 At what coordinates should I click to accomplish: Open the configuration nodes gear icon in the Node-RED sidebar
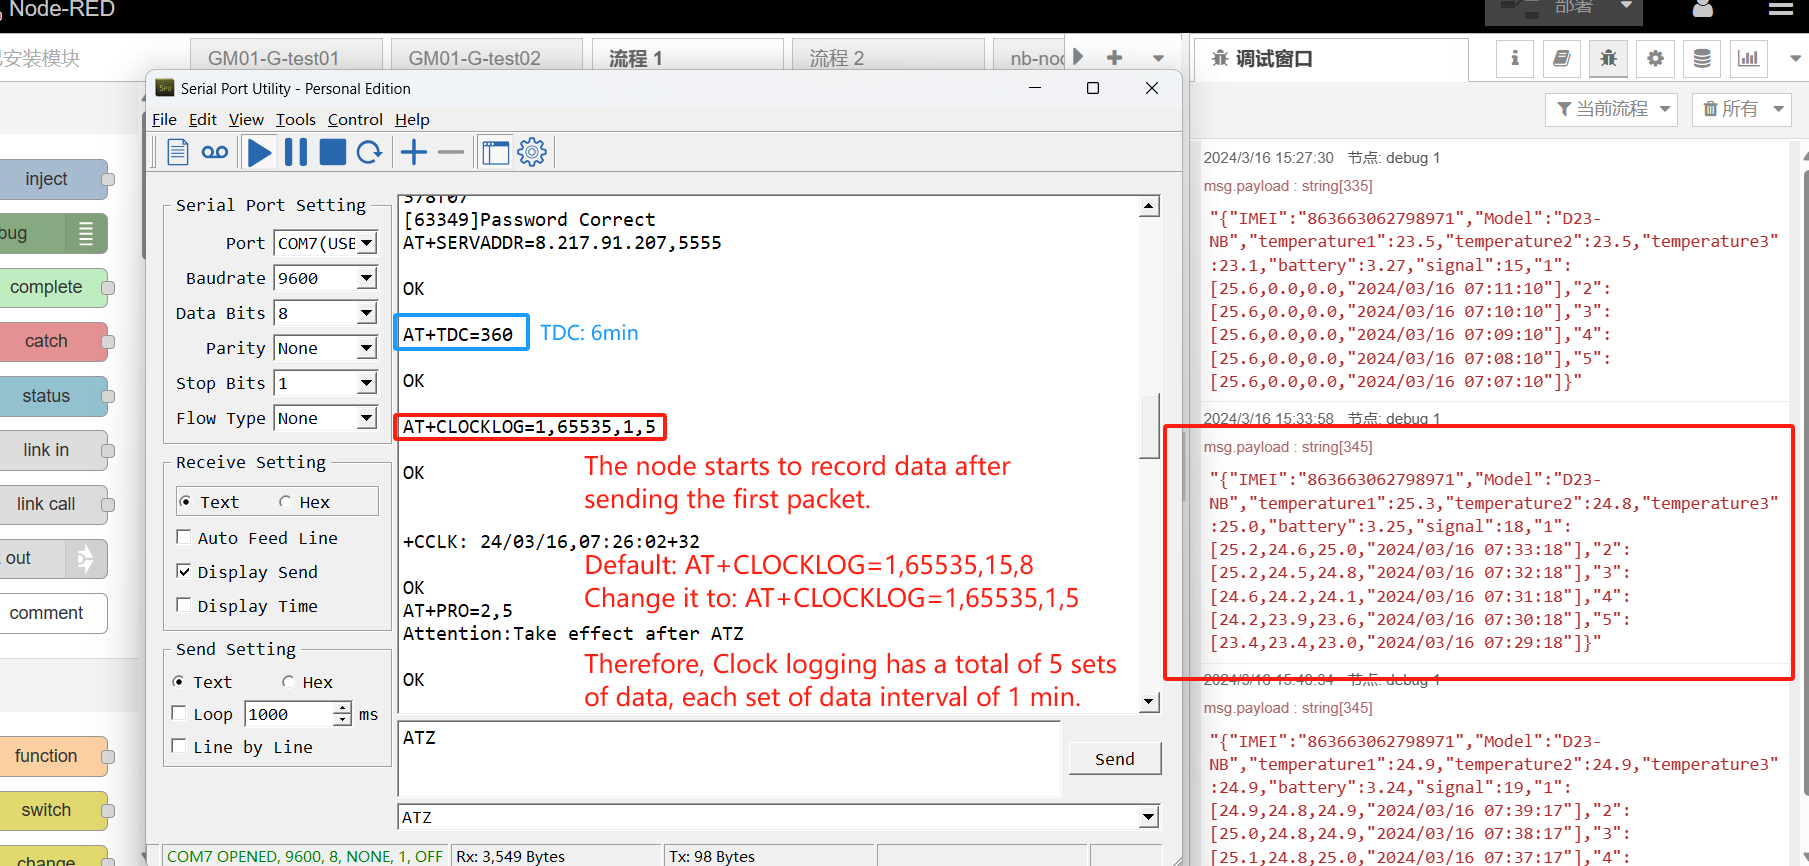[1655, 59]
